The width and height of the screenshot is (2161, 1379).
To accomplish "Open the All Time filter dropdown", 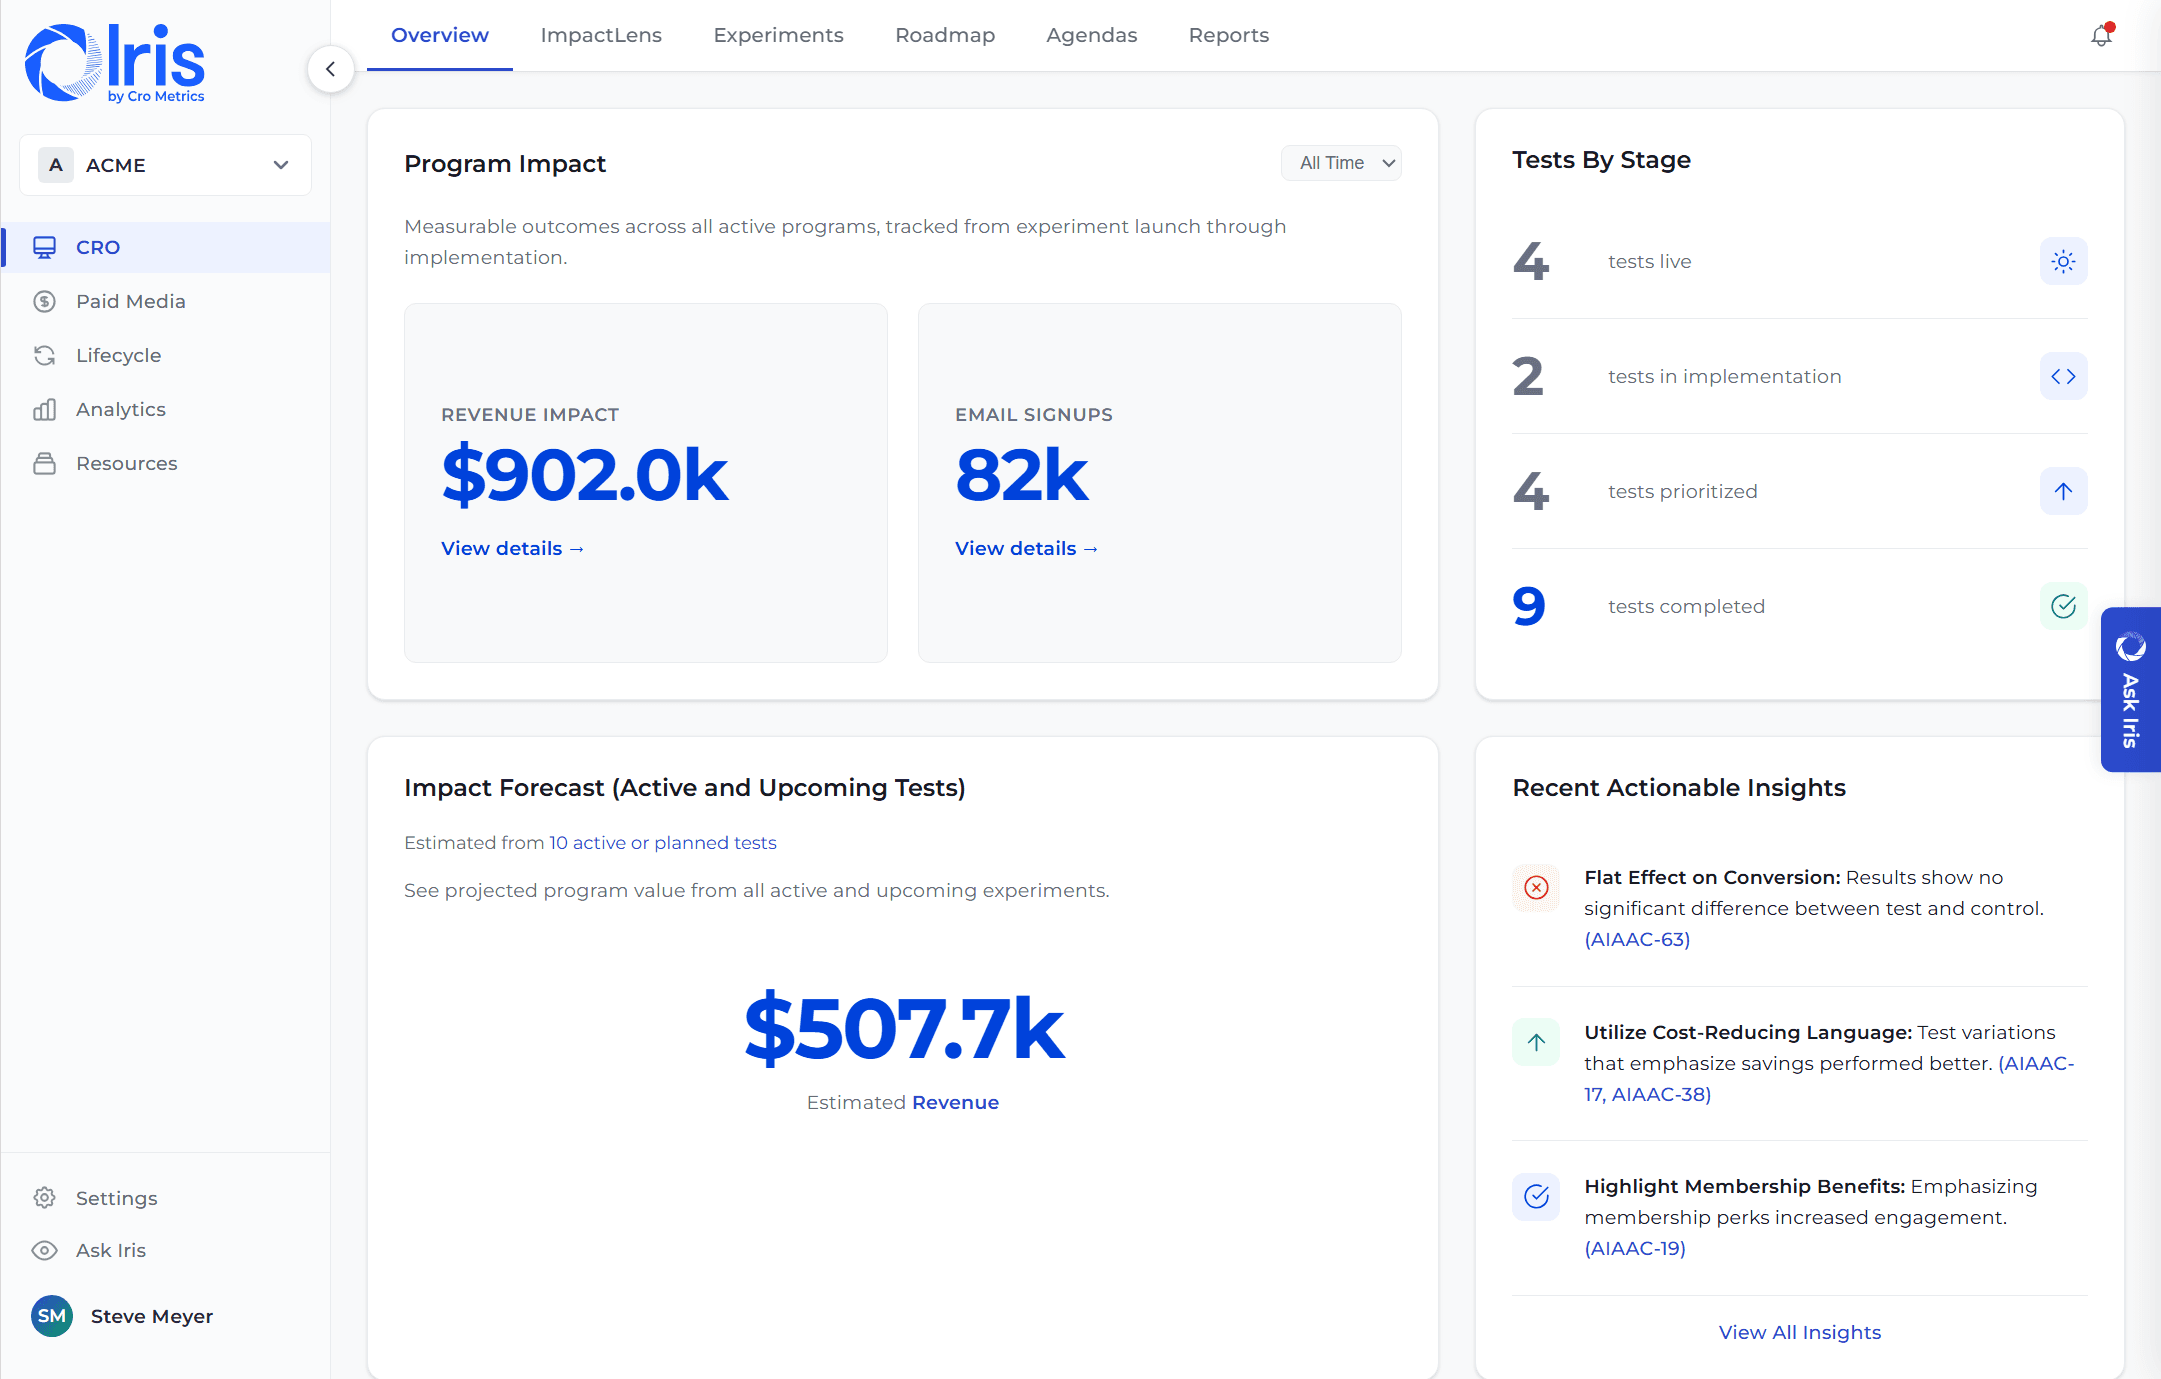I will click(1341, 162).
